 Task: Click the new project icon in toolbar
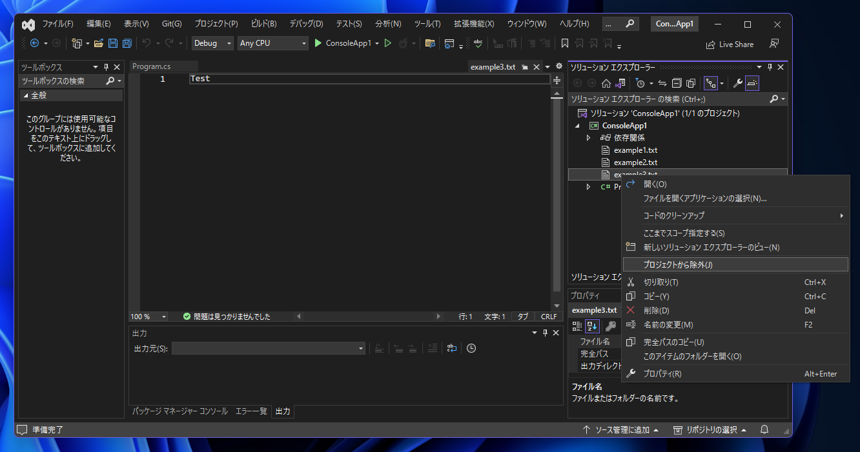76,43
